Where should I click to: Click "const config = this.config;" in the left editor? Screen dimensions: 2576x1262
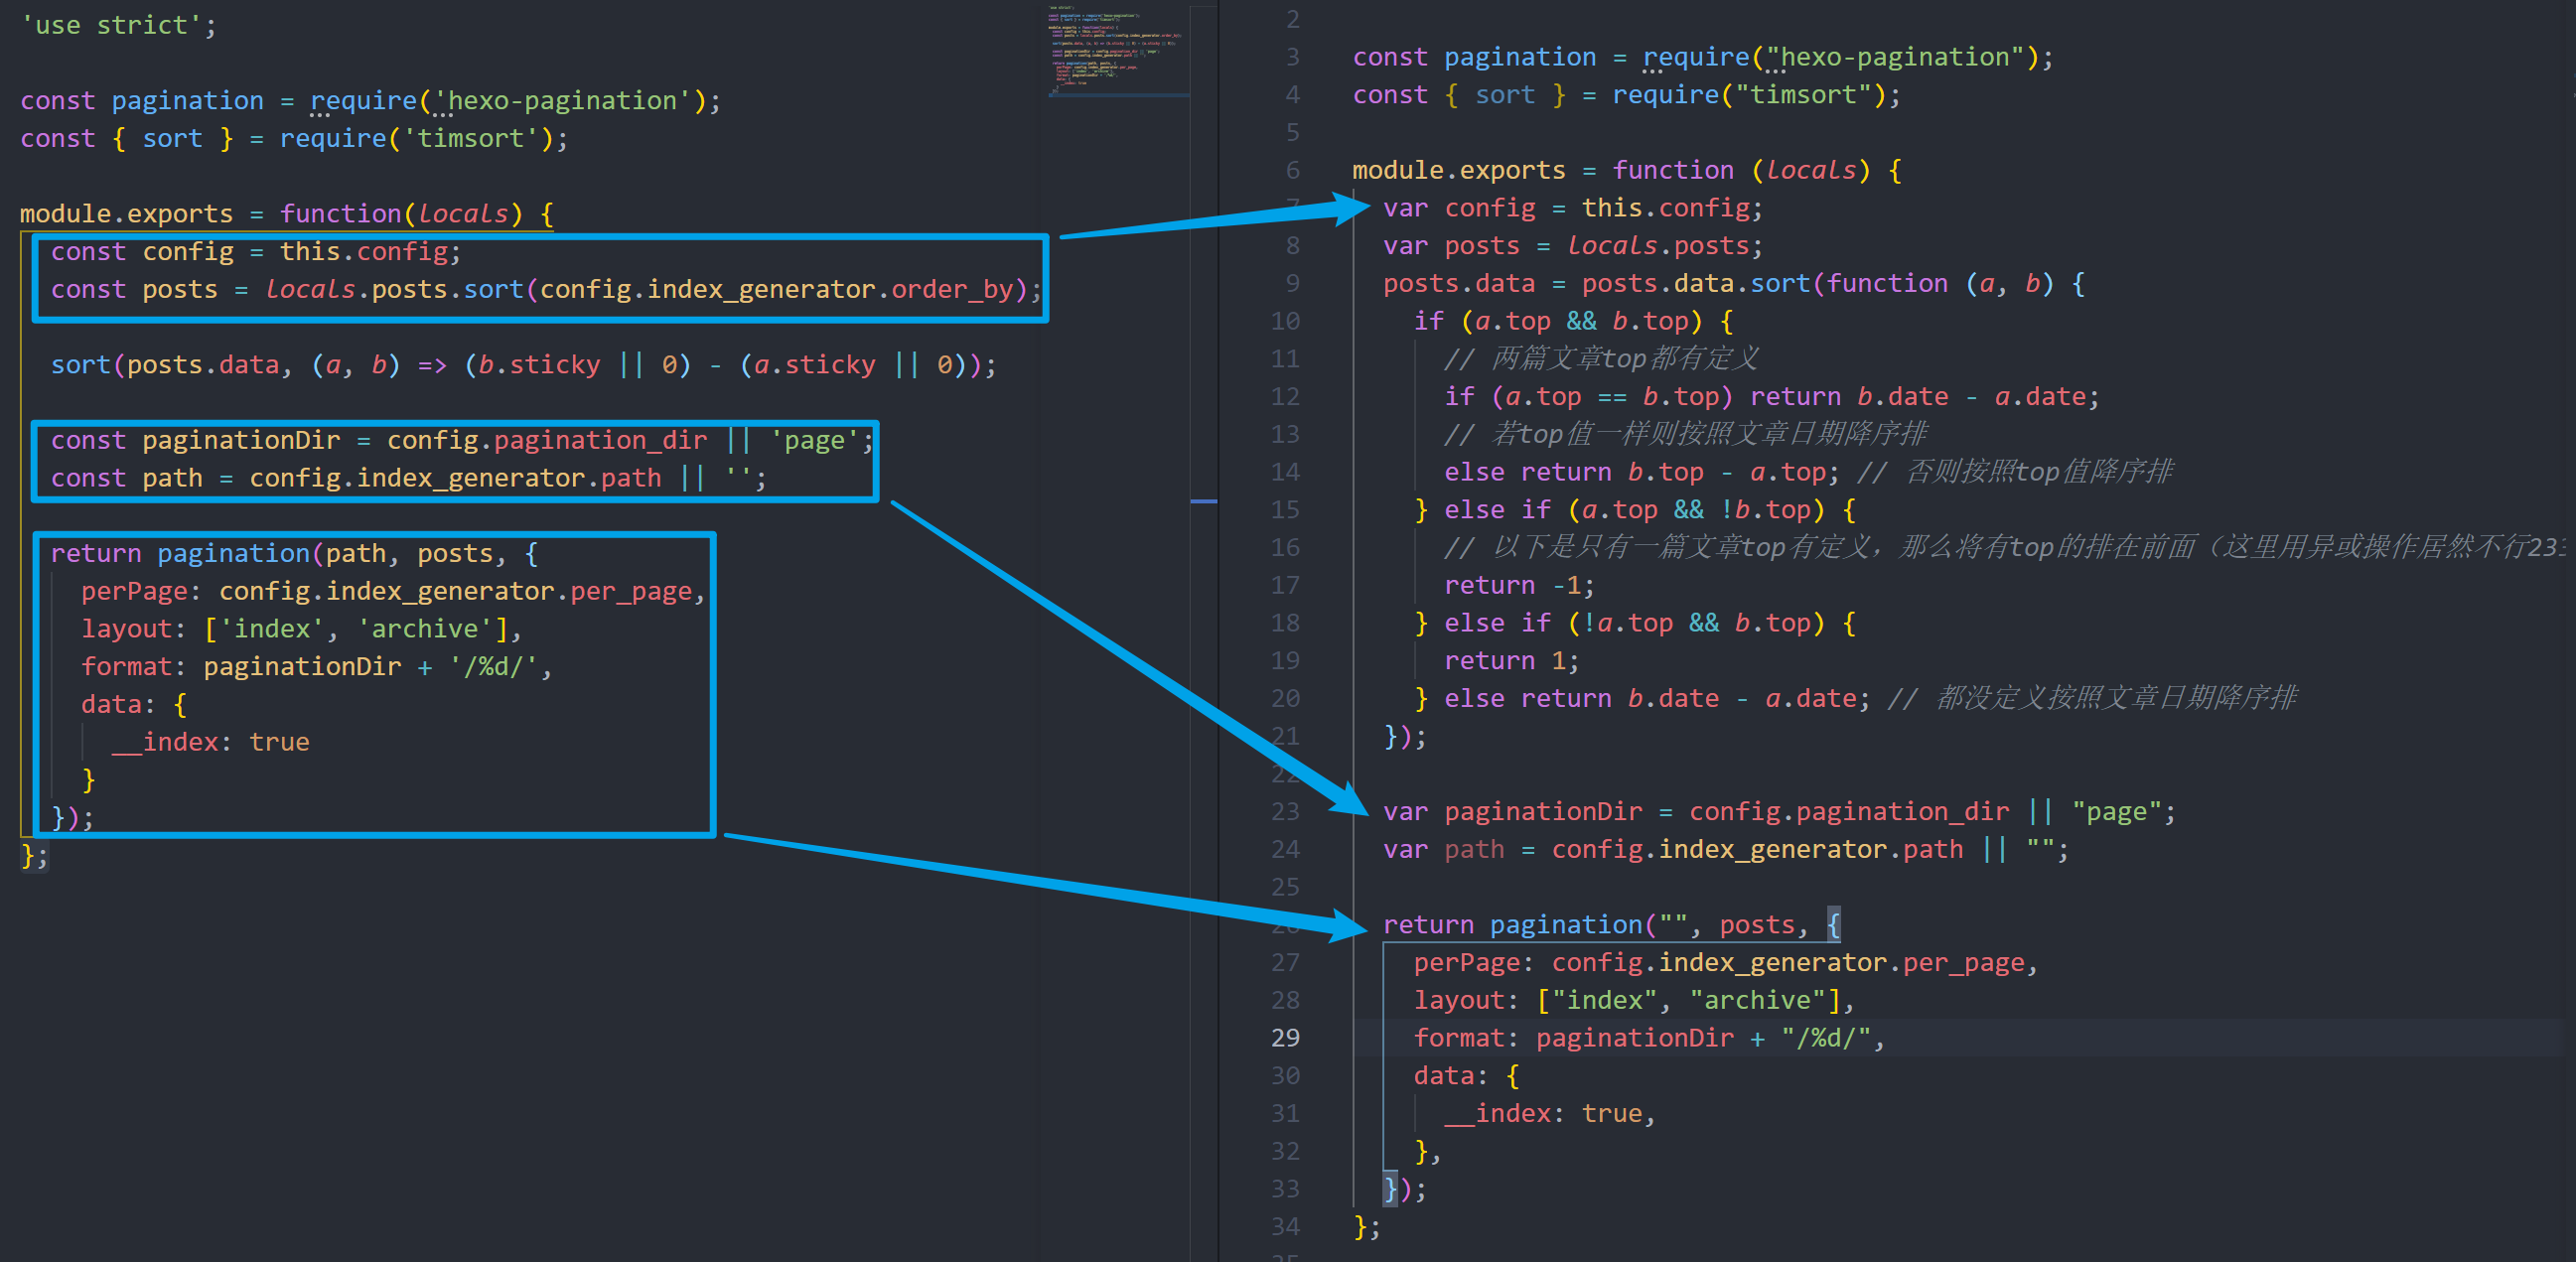[x=256, y=252]
